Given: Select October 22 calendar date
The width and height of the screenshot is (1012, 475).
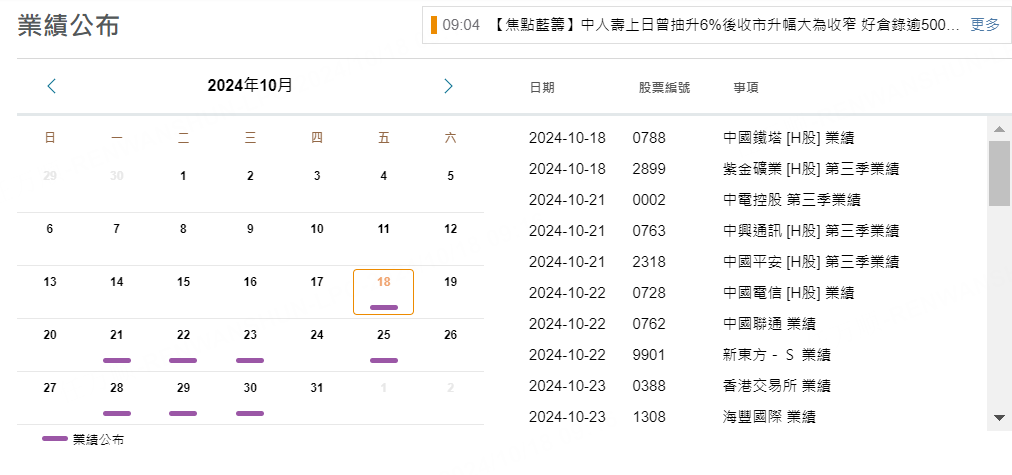Looking at the screenshot, I should 183,343.
